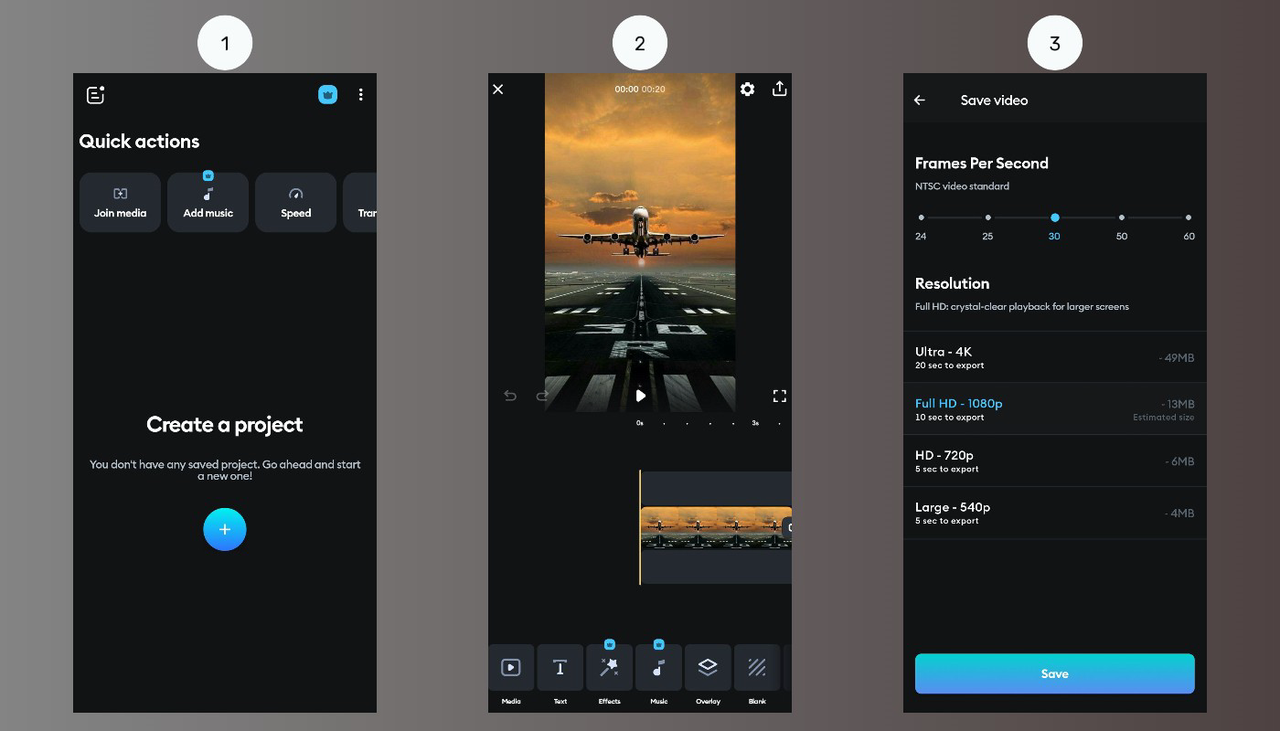1280x731 pixels.
Task: Tap the premium crown icon
Action: (328, 94)
